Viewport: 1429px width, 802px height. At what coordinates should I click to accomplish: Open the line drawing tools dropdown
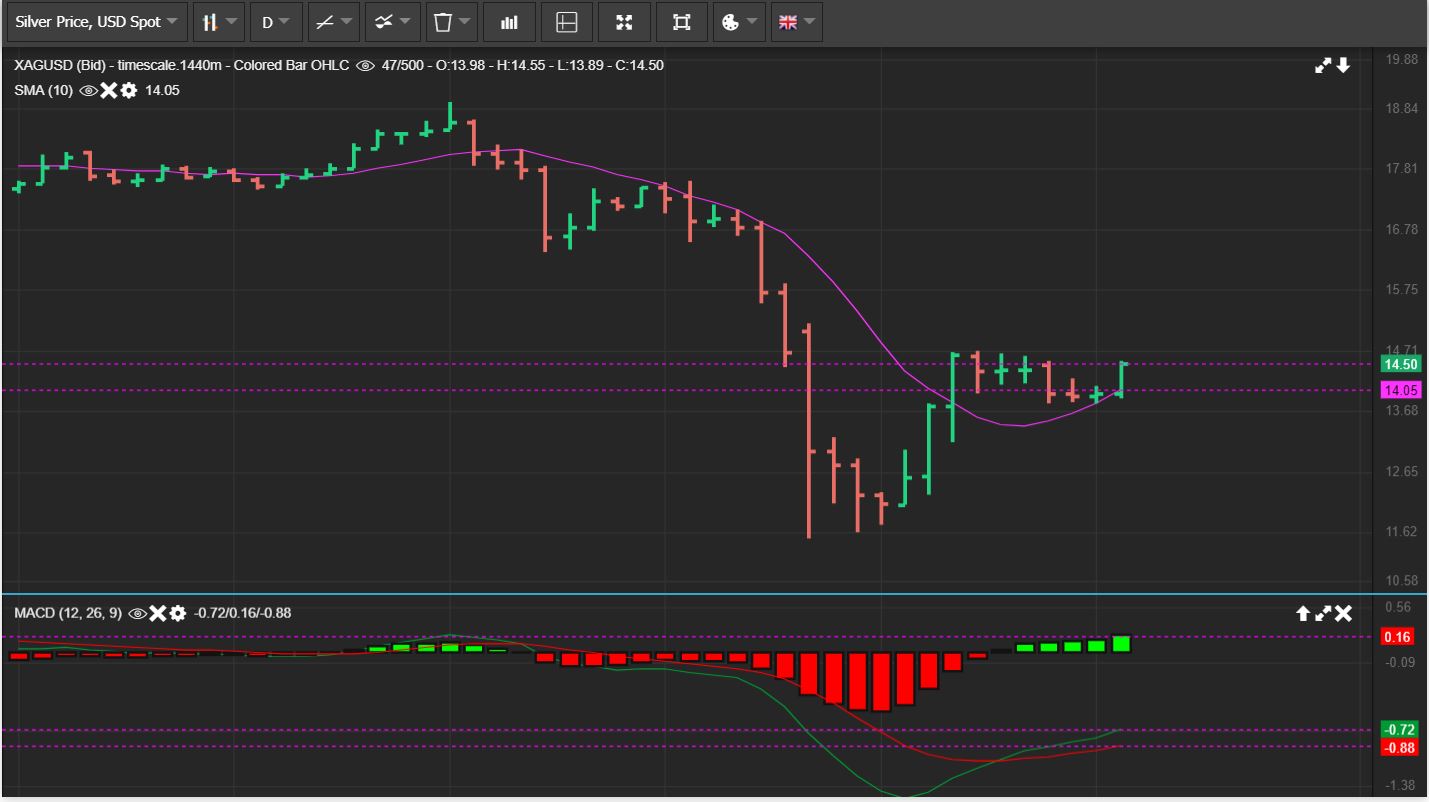pyautogui.click(x=333, y=22)
